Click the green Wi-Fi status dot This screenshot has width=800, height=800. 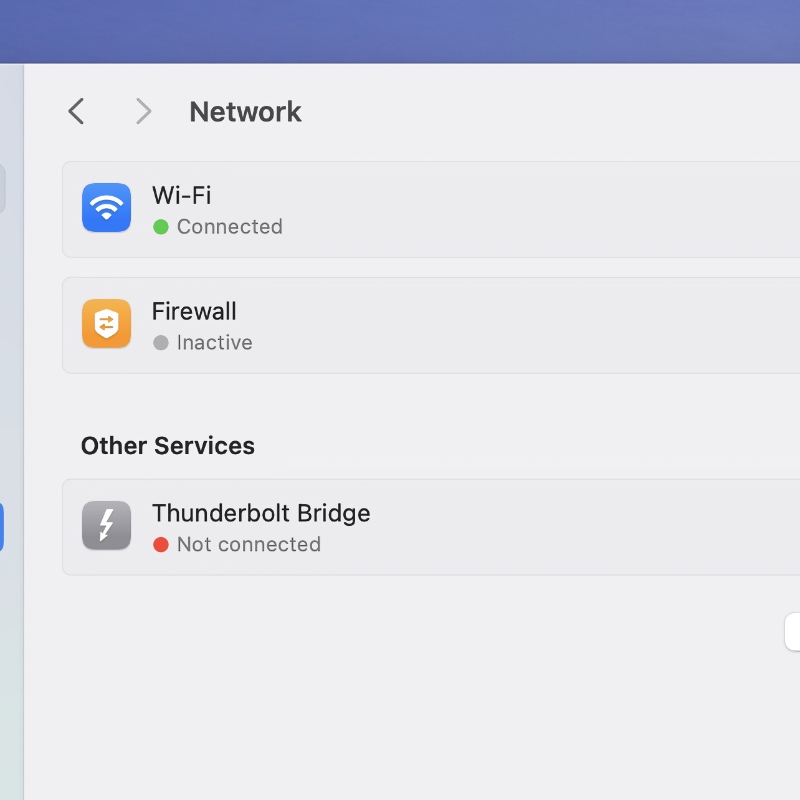[160, 227]
